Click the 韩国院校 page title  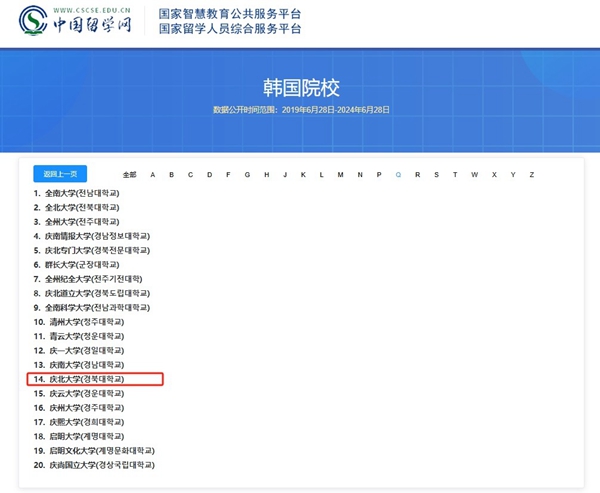tap(300, 86)
